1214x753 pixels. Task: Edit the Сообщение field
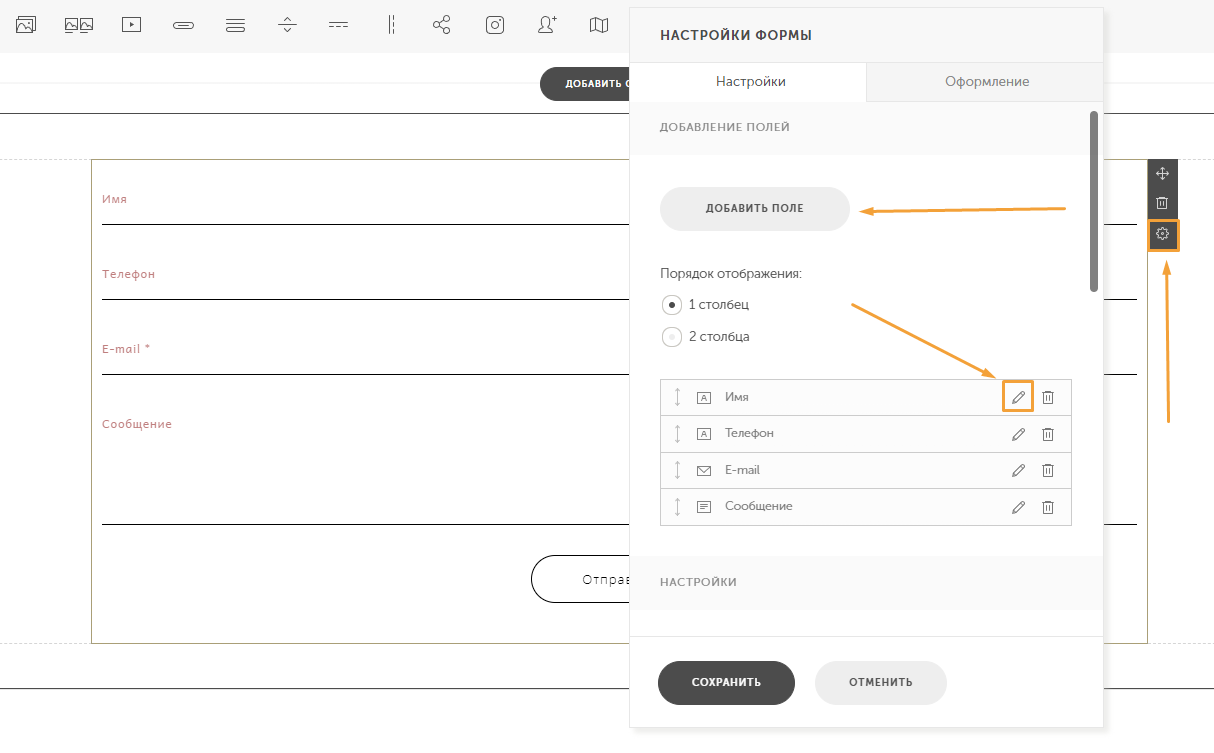pos(1018,507)
